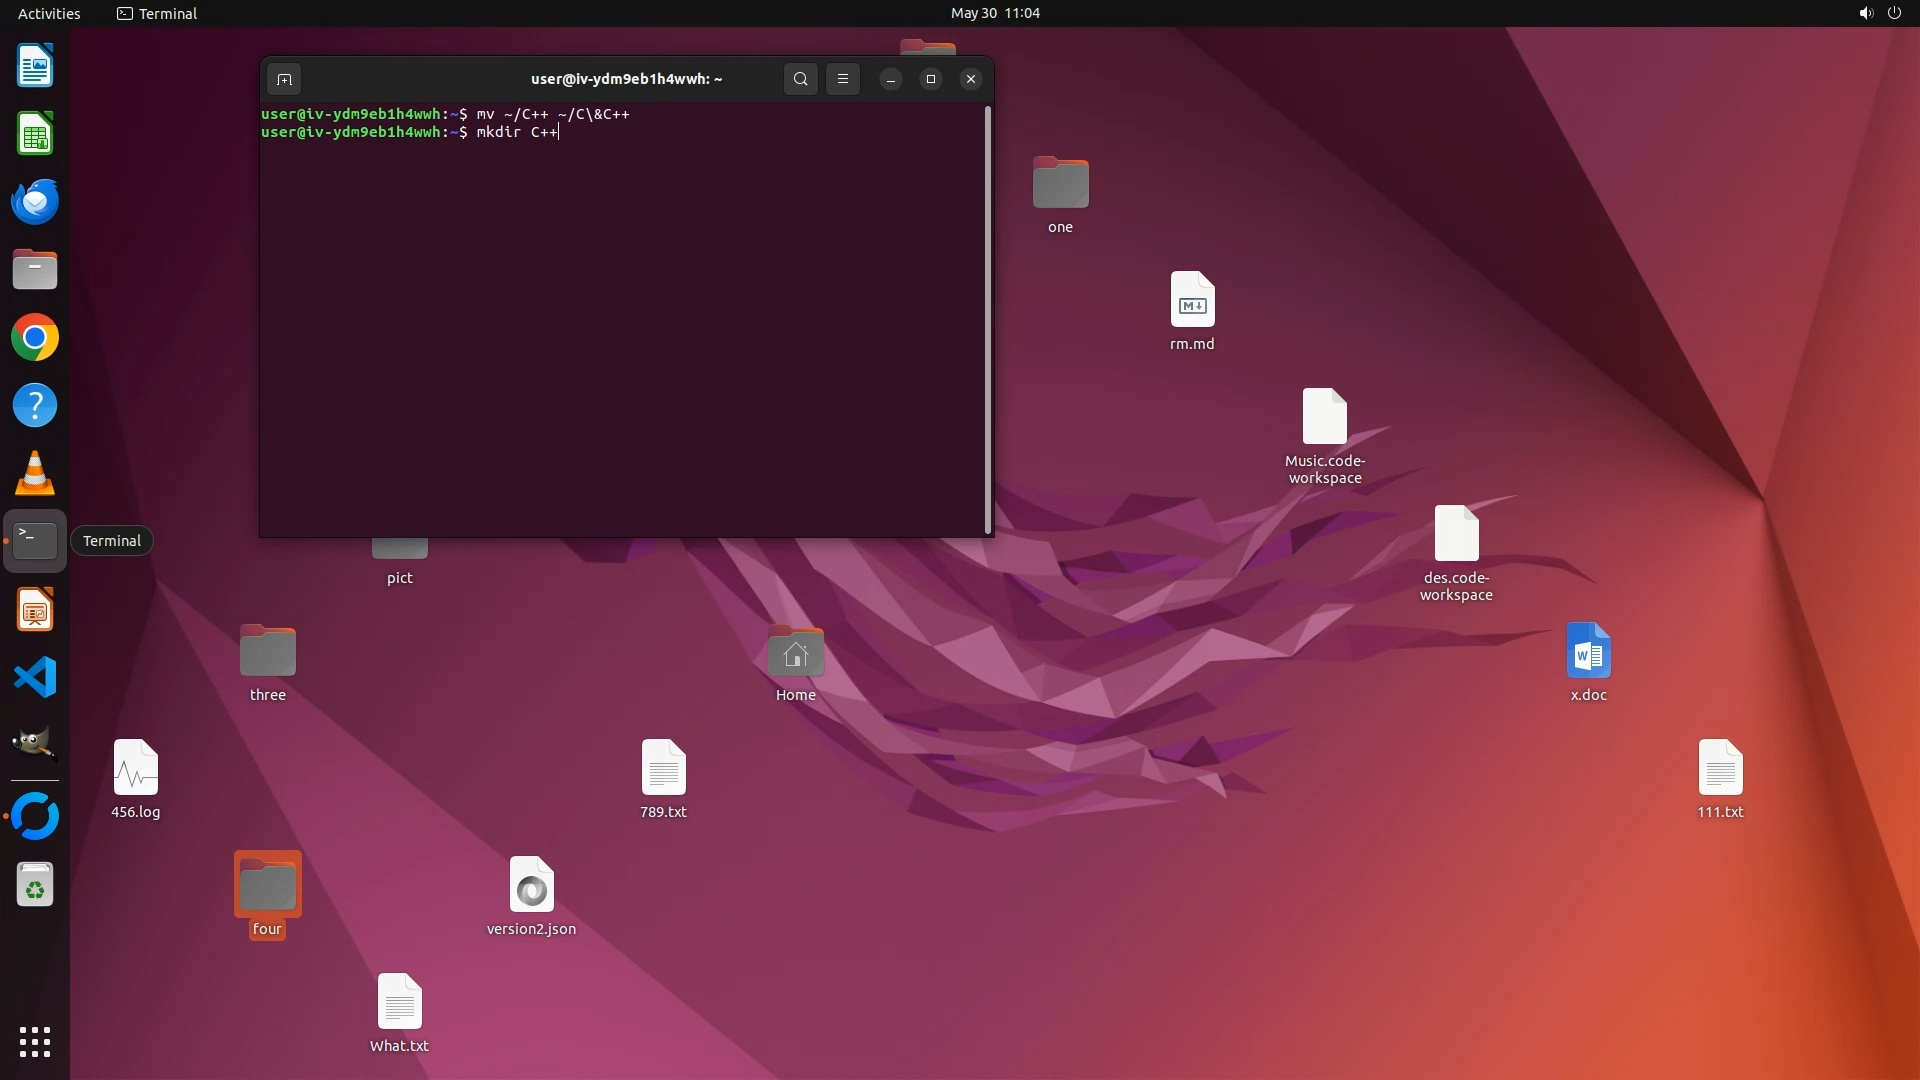The height and width of the screenshot is (1080, 1920).
Task: Select the version2.json desktop file
Action: click(531, 886)
